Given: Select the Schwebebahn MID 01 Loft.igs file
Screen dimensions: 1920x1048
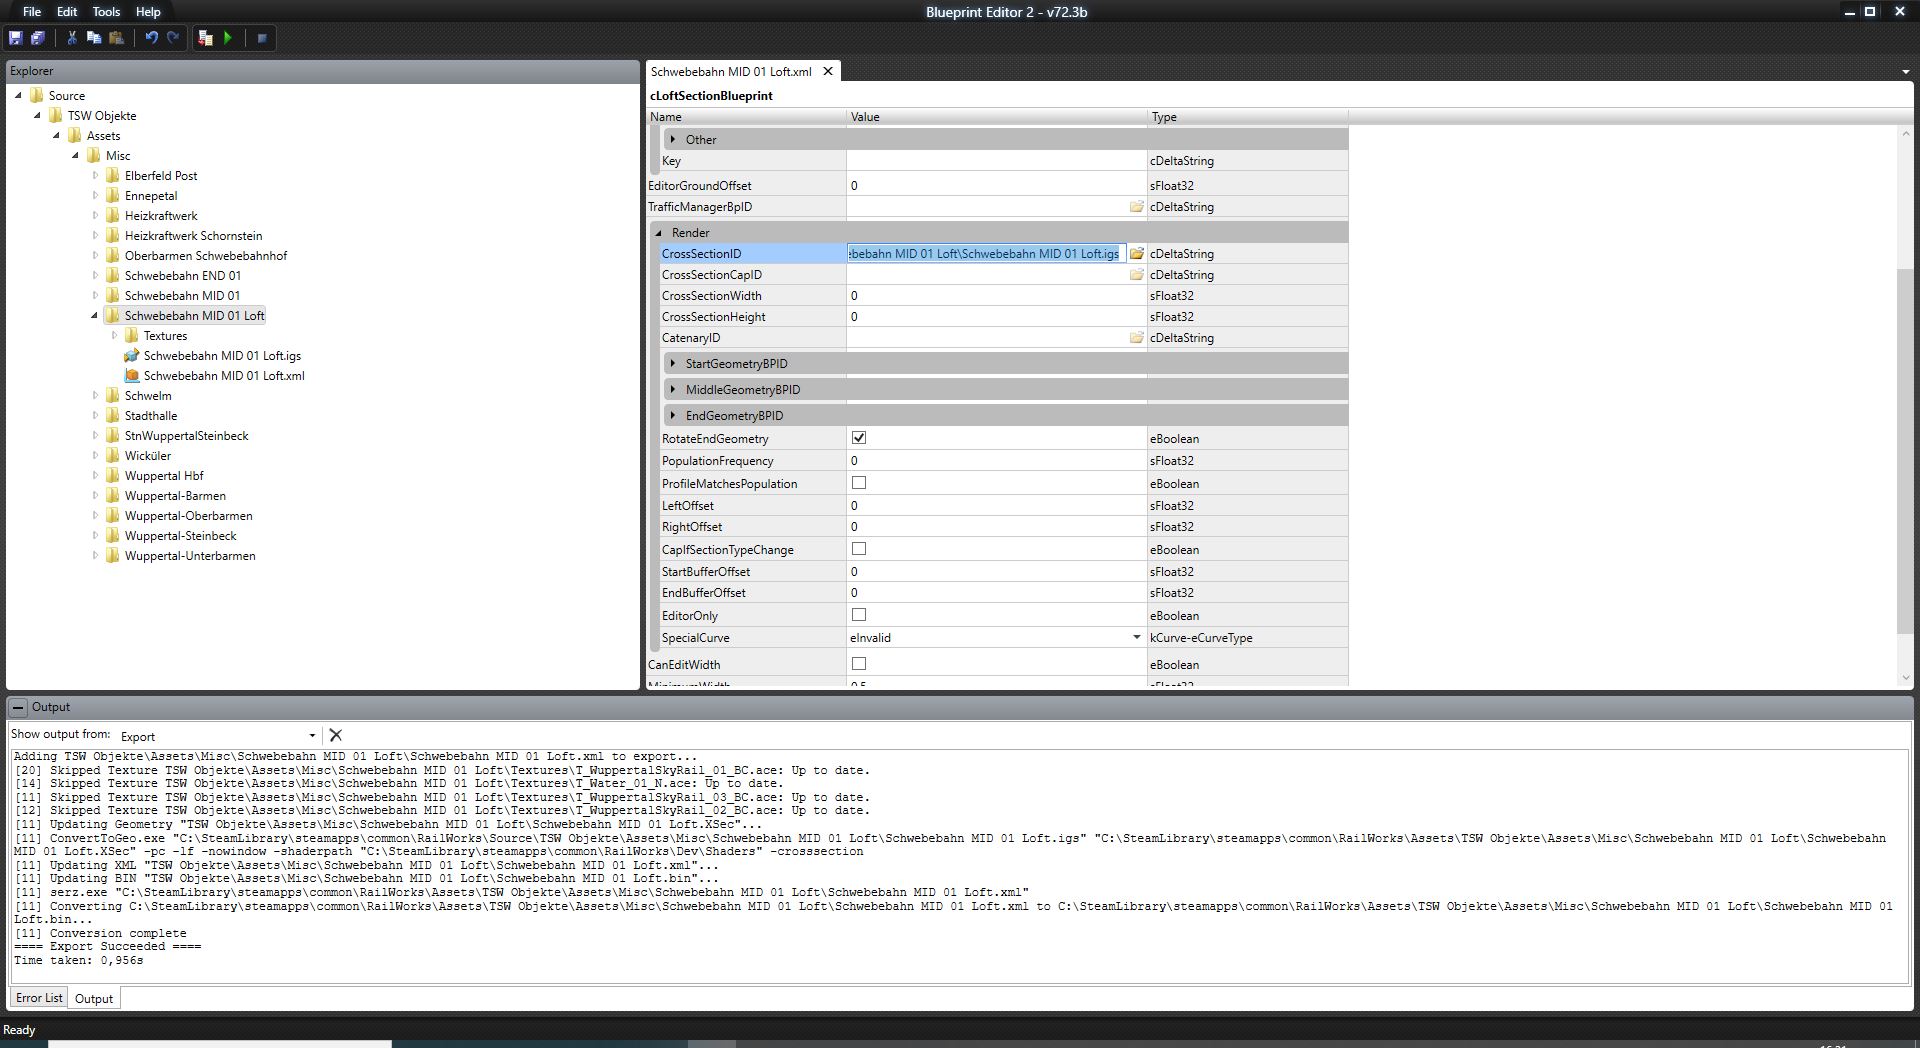Looking at the screenshot, I should pyautogui.click(x=222, y=356).
